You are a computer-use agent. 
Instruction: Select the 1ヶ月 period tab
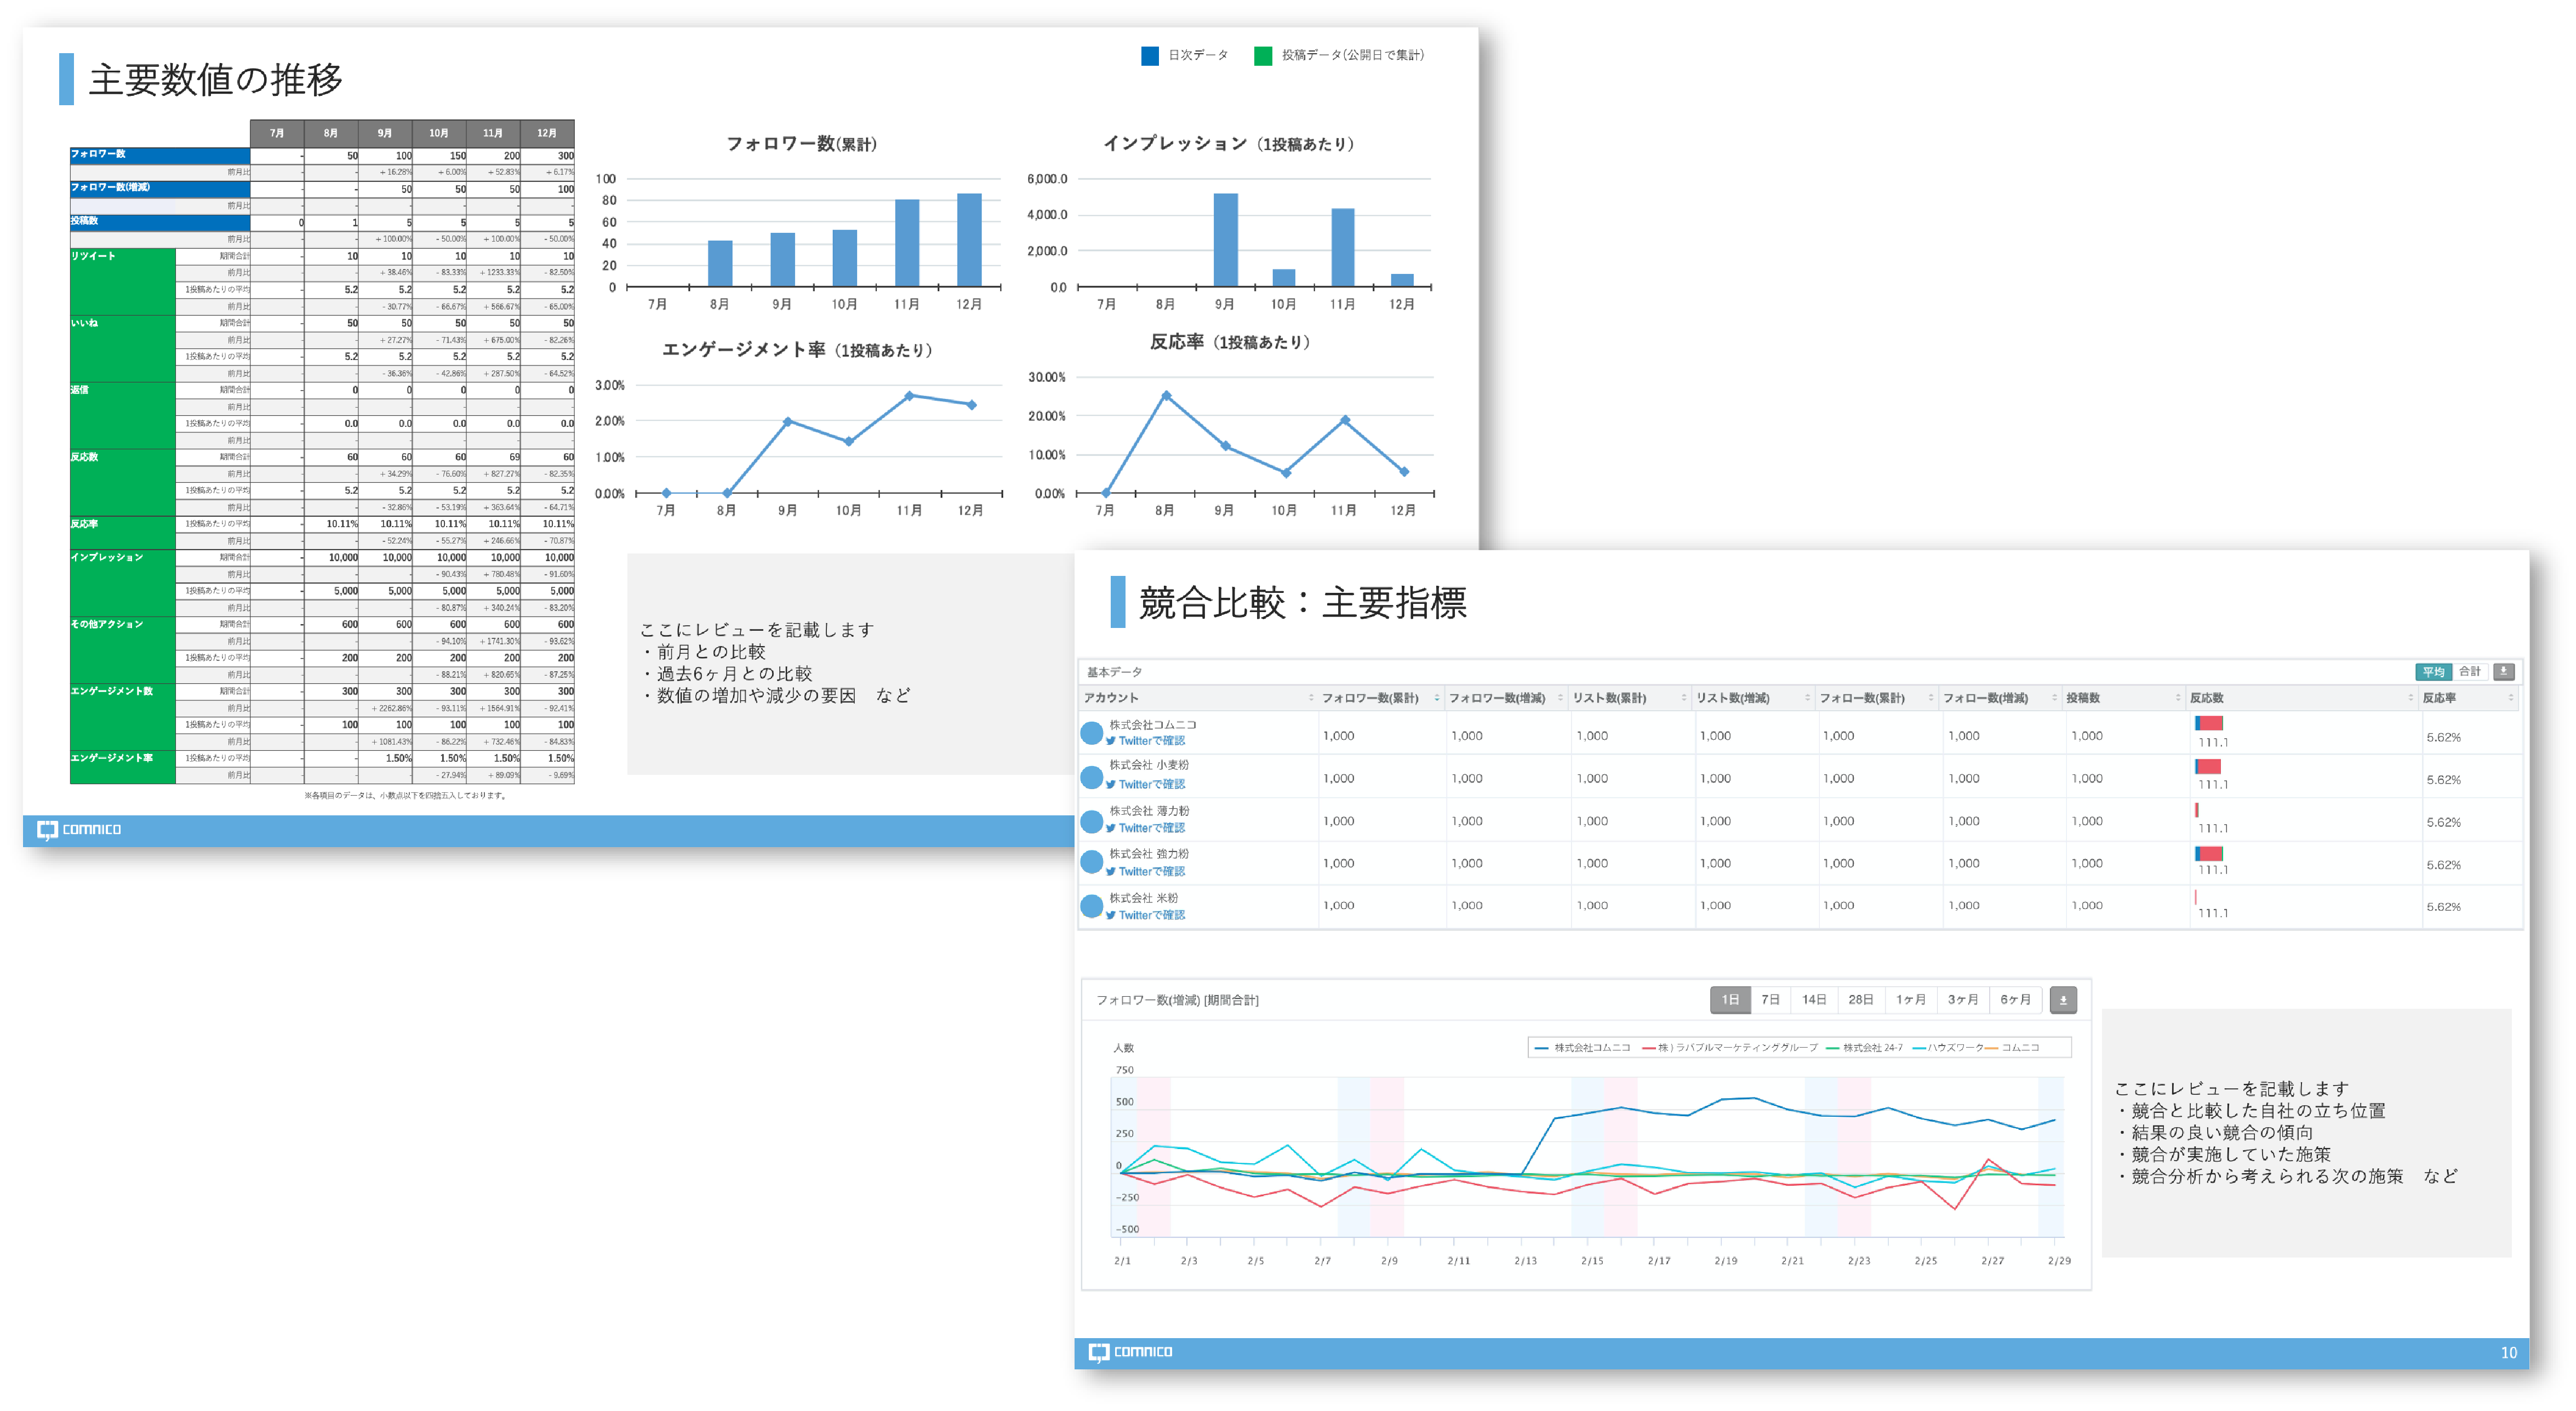(x=1910, y=999)
